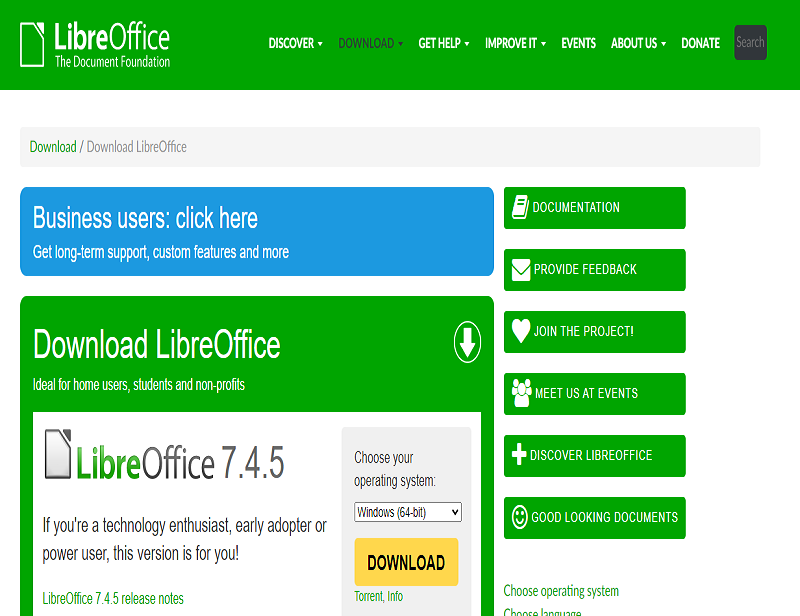
Task: Expand the Discover menu arrow
Action: click(x=320, y=44)
